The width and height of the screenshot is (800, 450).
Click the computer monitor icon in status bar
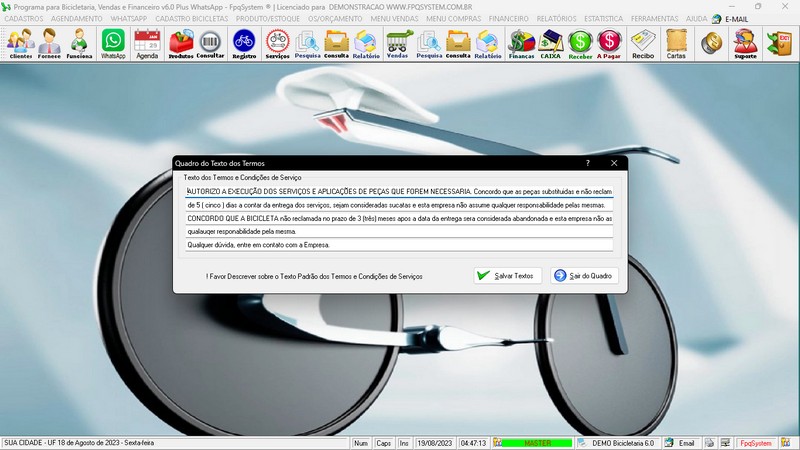(x=725, y=443)
